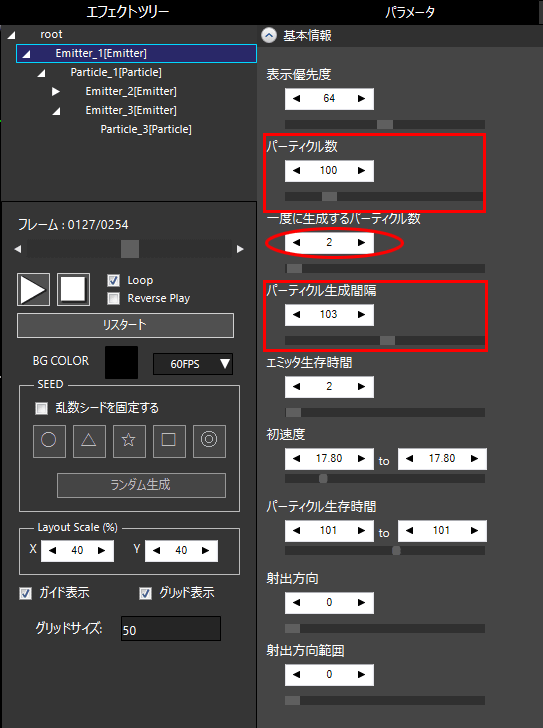Screen dimensions: 543x728
Task: Select the double-circle seed preset icon
Action: (209, 441)
